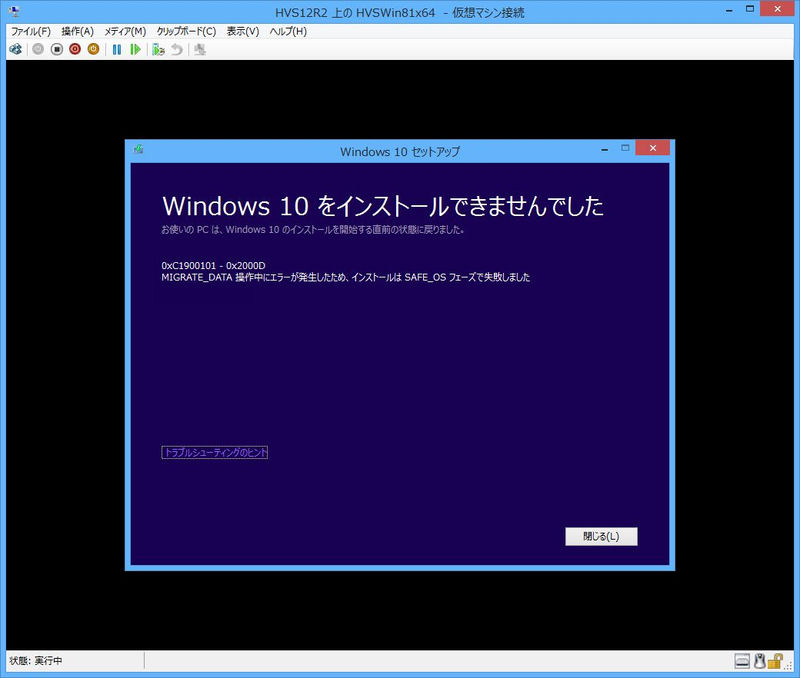Click the Checkpoint icon

[158, 49]
